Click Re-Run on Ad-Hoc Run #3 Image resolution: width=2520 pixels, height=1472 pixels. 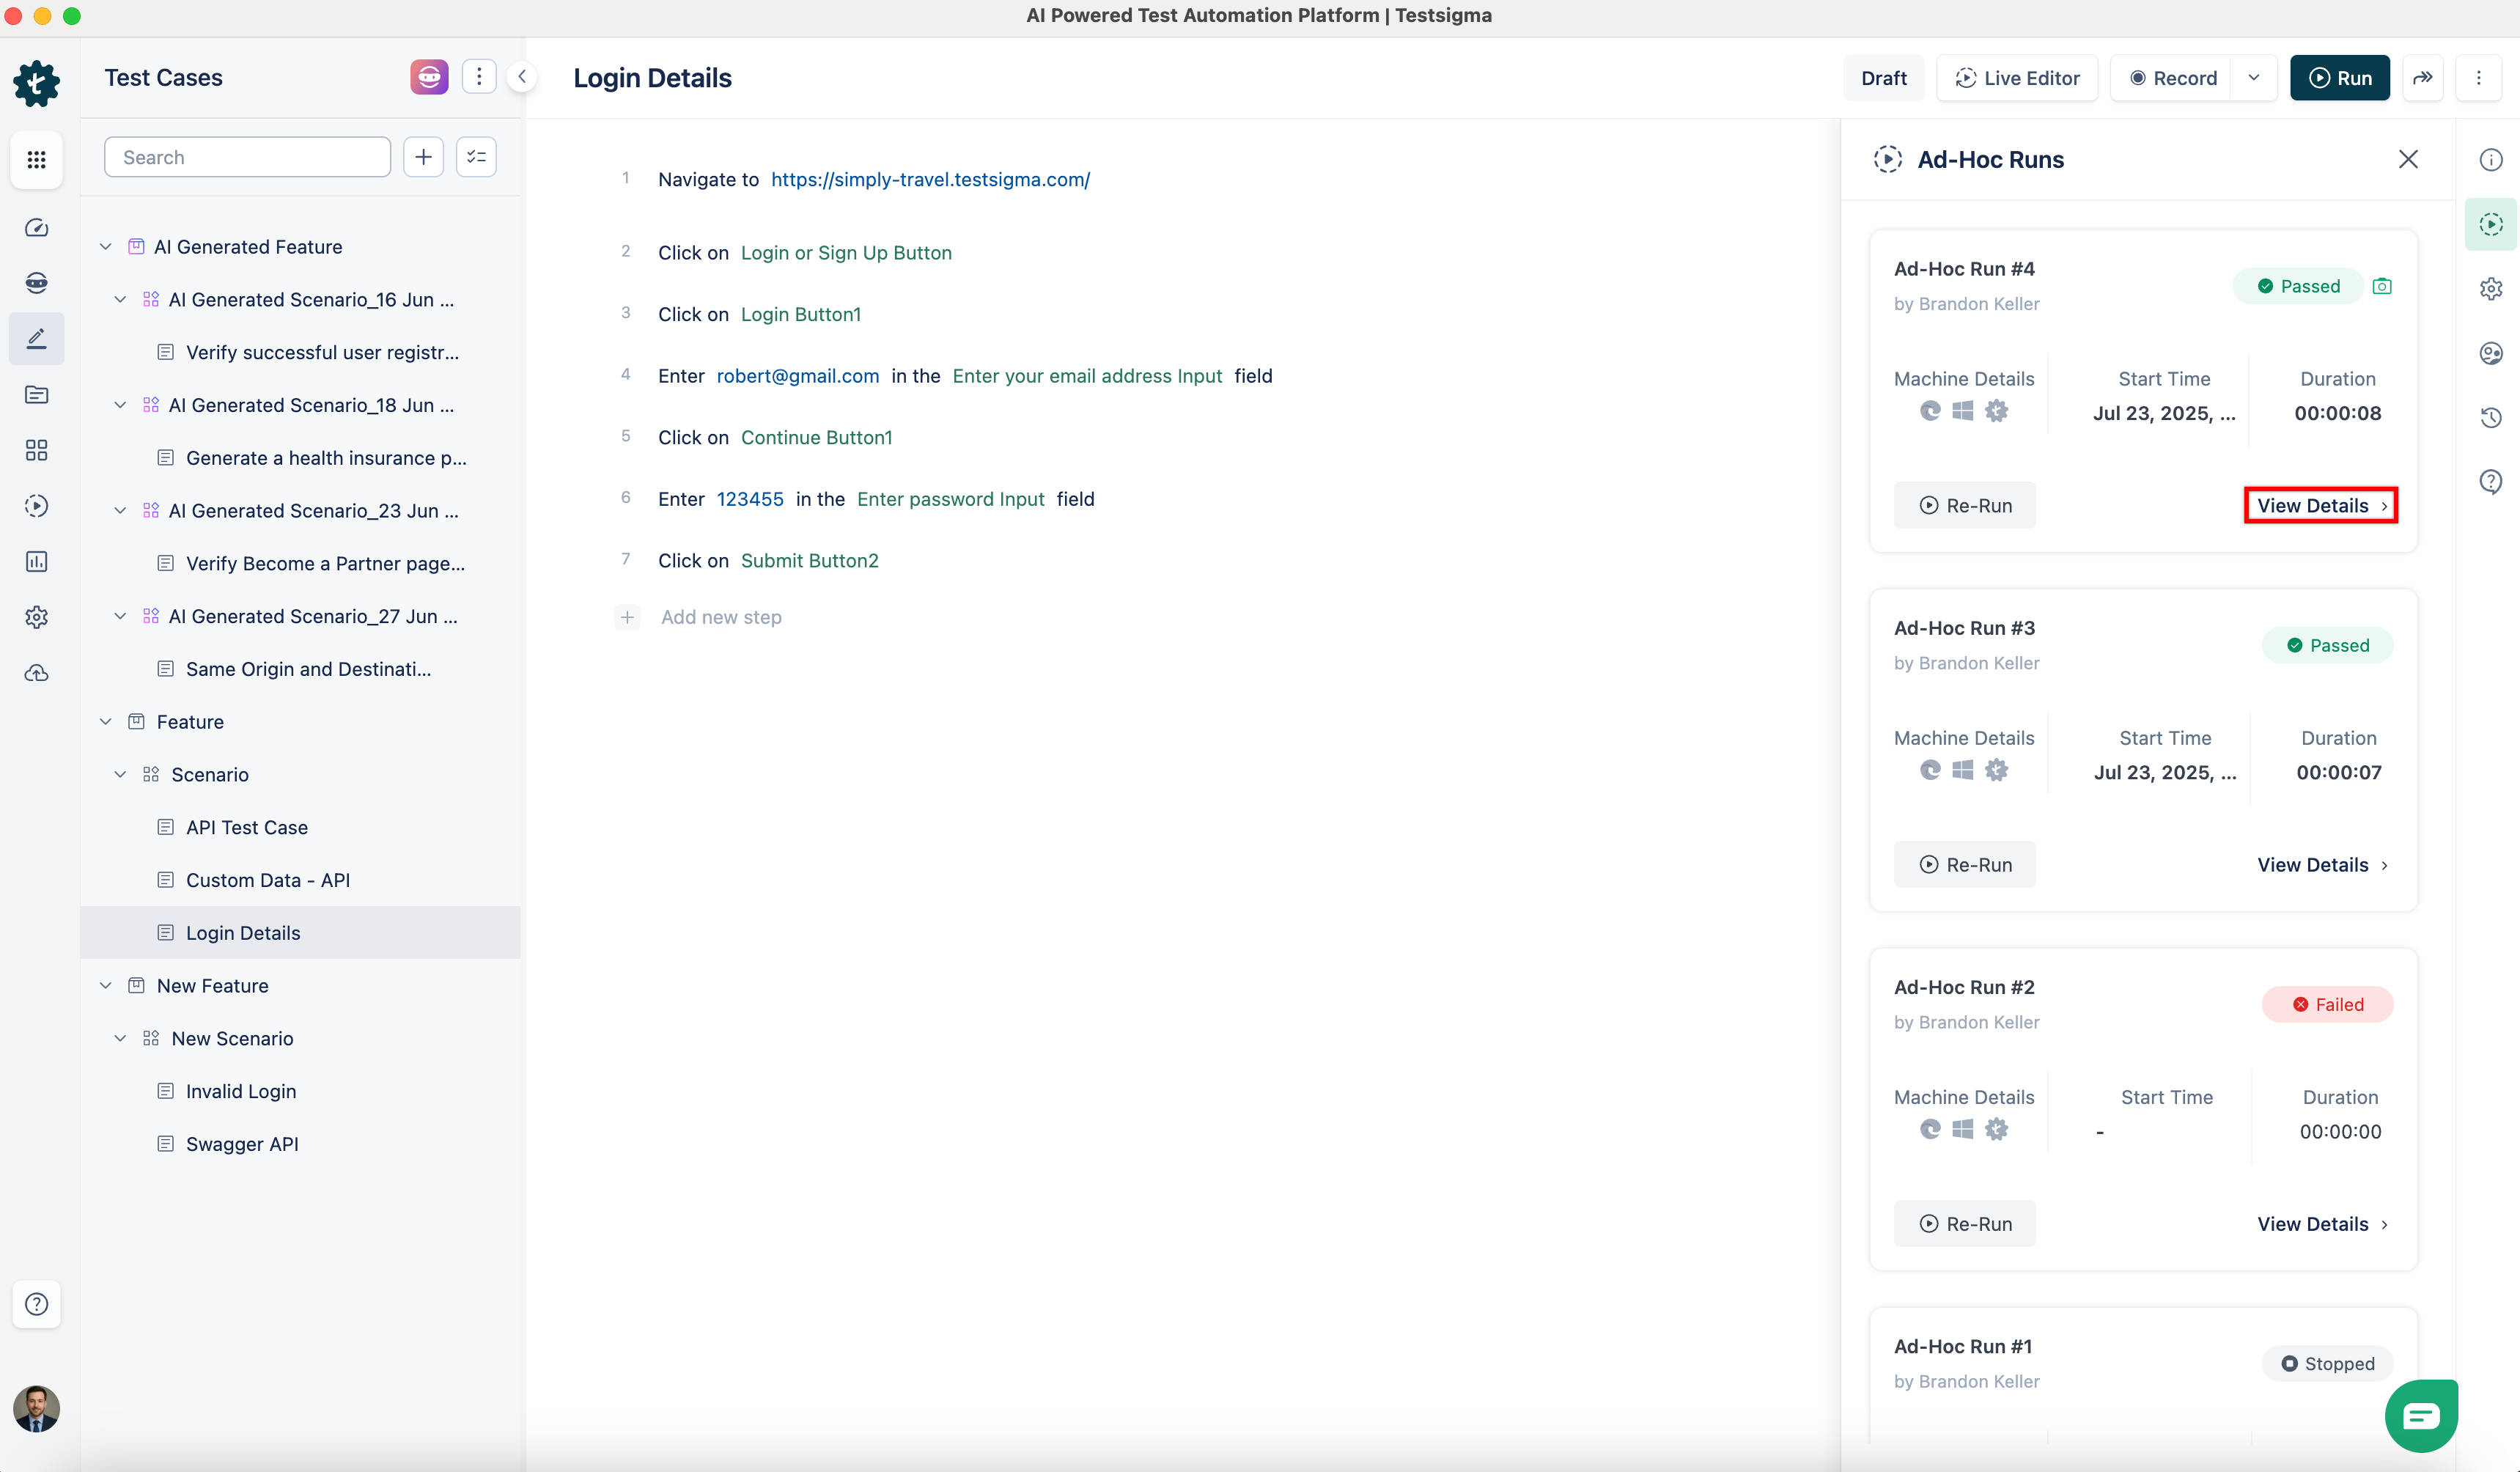[x=1964, y=864]
